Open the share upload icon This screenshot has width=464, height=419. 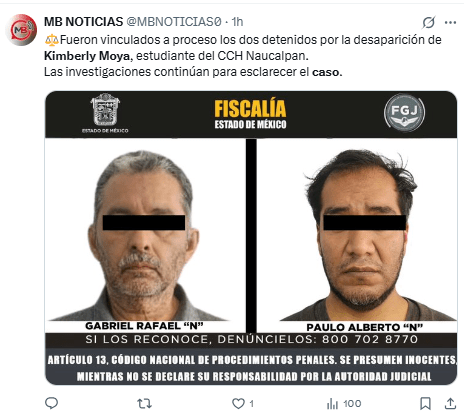click(450, 403)
